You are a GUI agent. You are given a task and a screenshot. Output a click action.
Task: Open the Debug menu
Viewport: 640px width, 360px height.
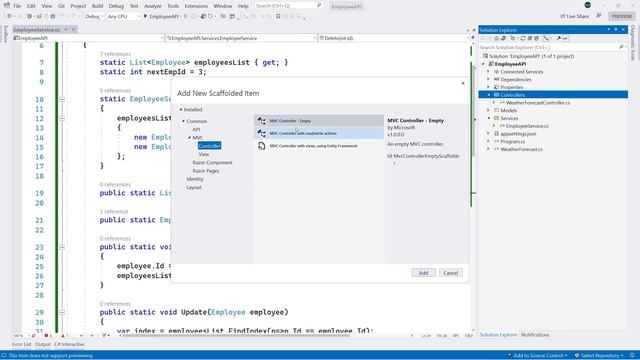(116, 6)
